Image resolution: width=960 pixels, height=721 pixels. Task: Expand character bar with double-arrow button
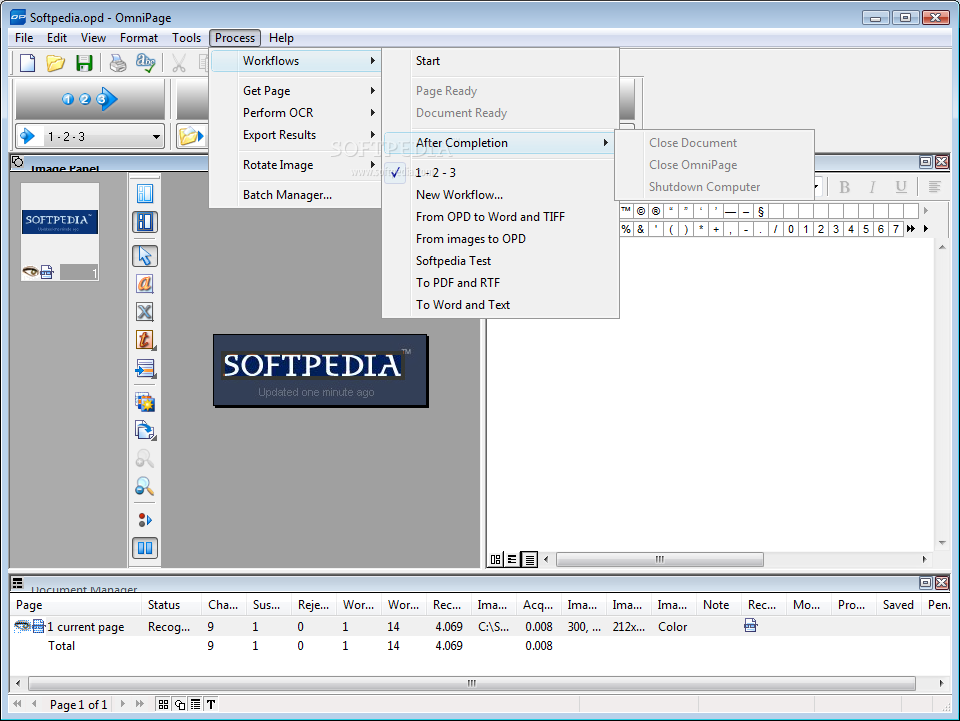(x=911, y=228)
